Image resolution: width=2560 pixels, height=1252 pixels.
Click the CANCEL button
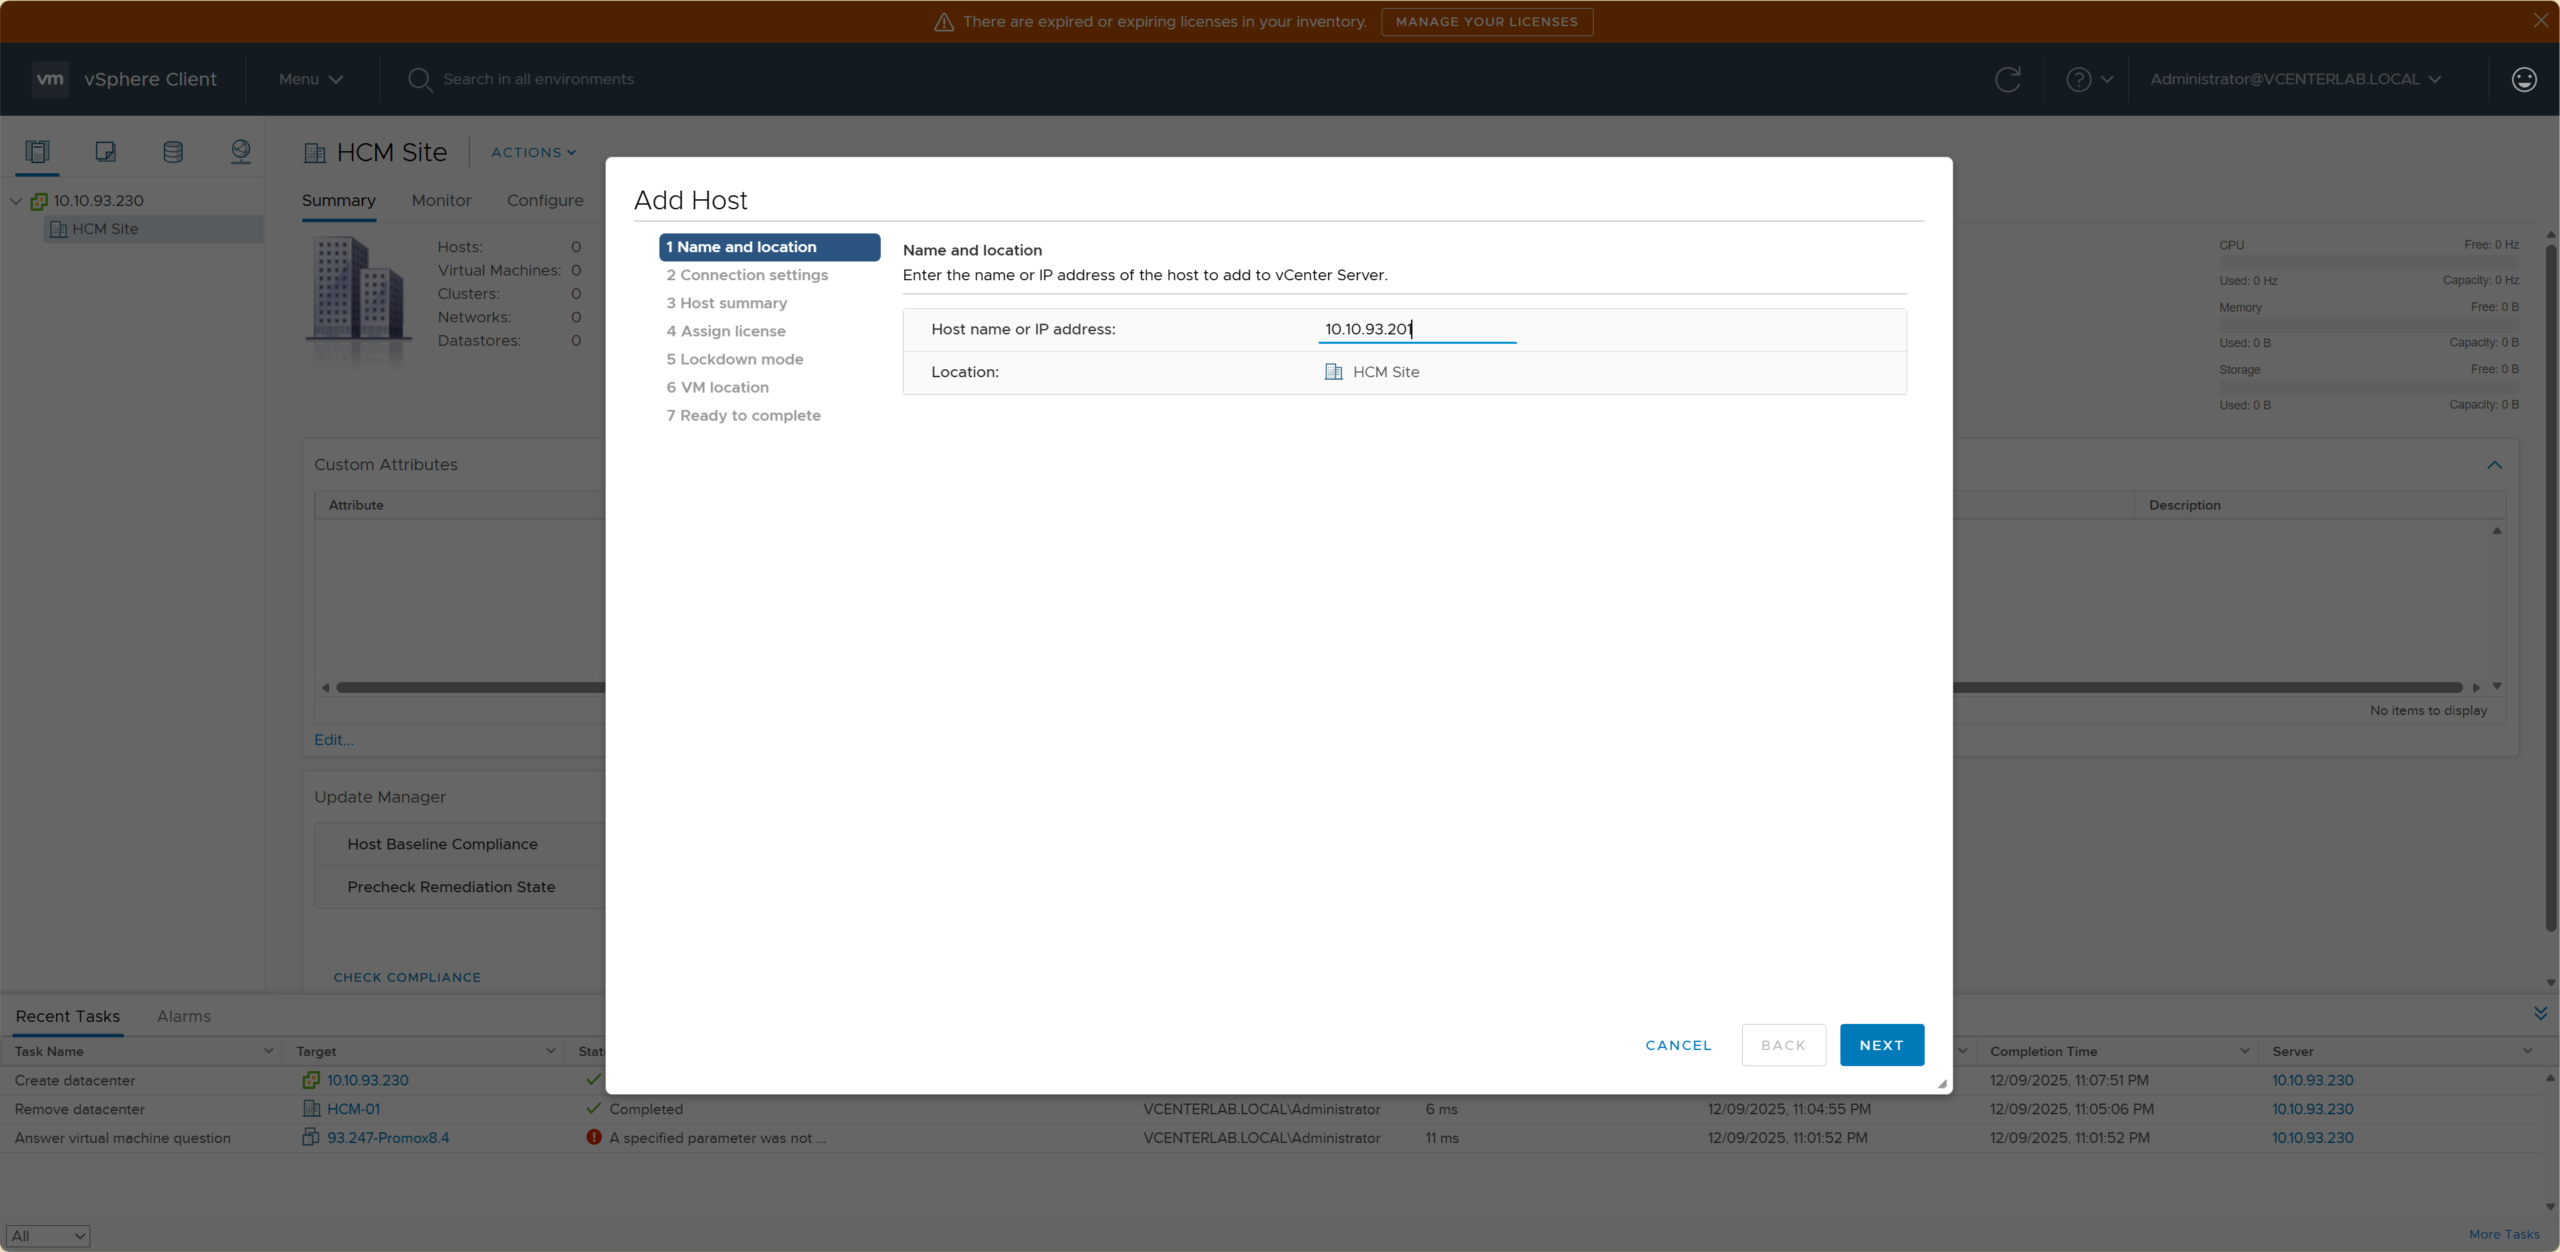pyautogui.click(x=1678, y=1045)
